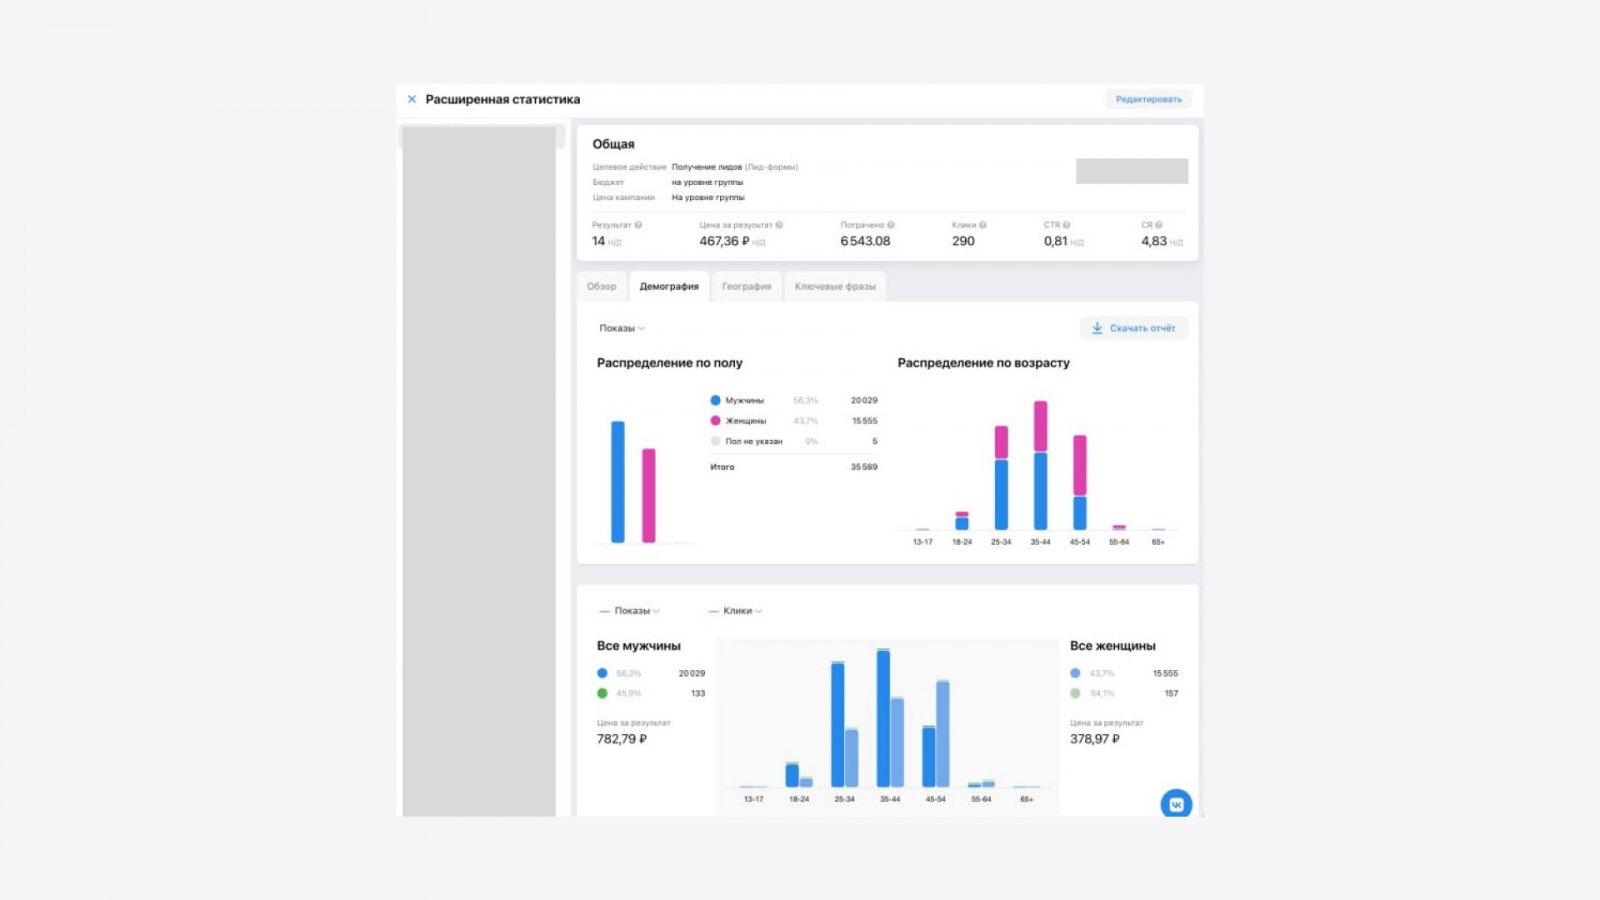Click the Расширенная статистика title
The height and width of the screenshot is (900, 1600).
503,99
